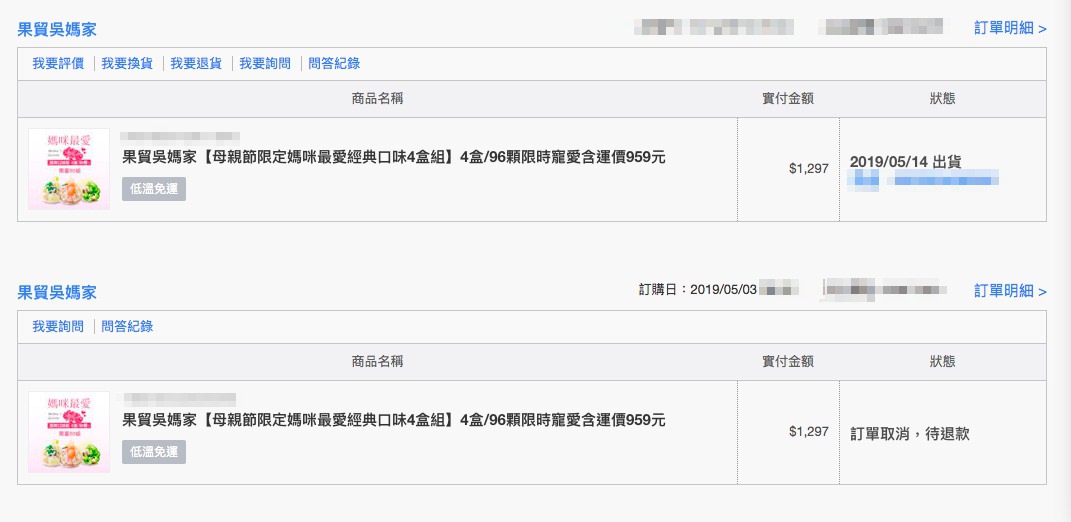
Task: Open 問答紀錄 in the shipped order
Action: coord(334,64)
